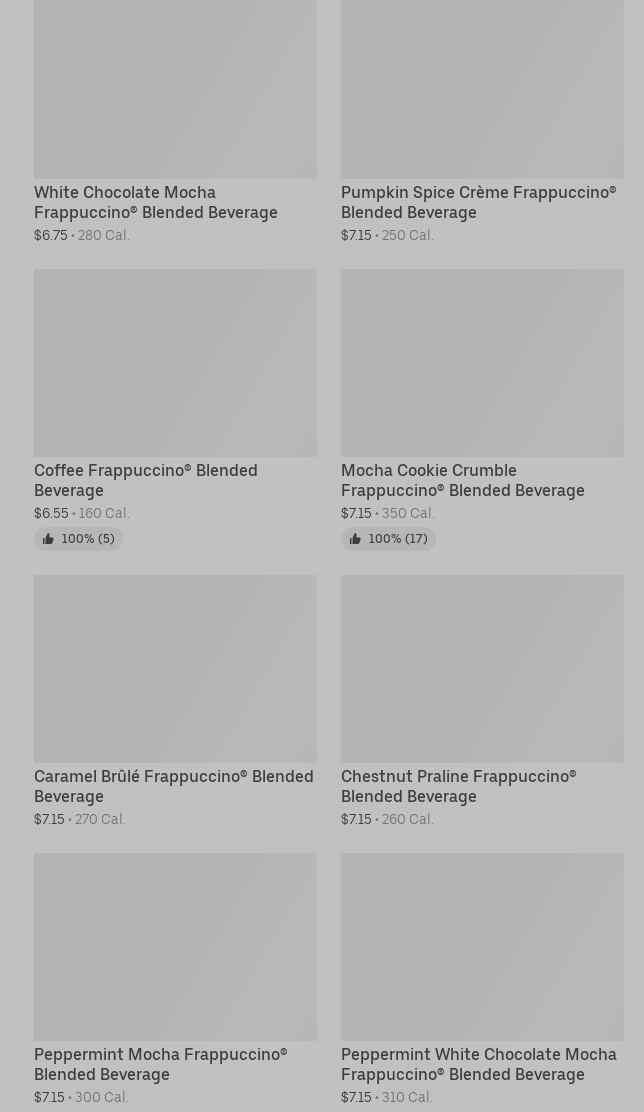644x1112 pixels.
Task: Select Chestnut Praline Frappuccino product image
Action: pos(482,668)
